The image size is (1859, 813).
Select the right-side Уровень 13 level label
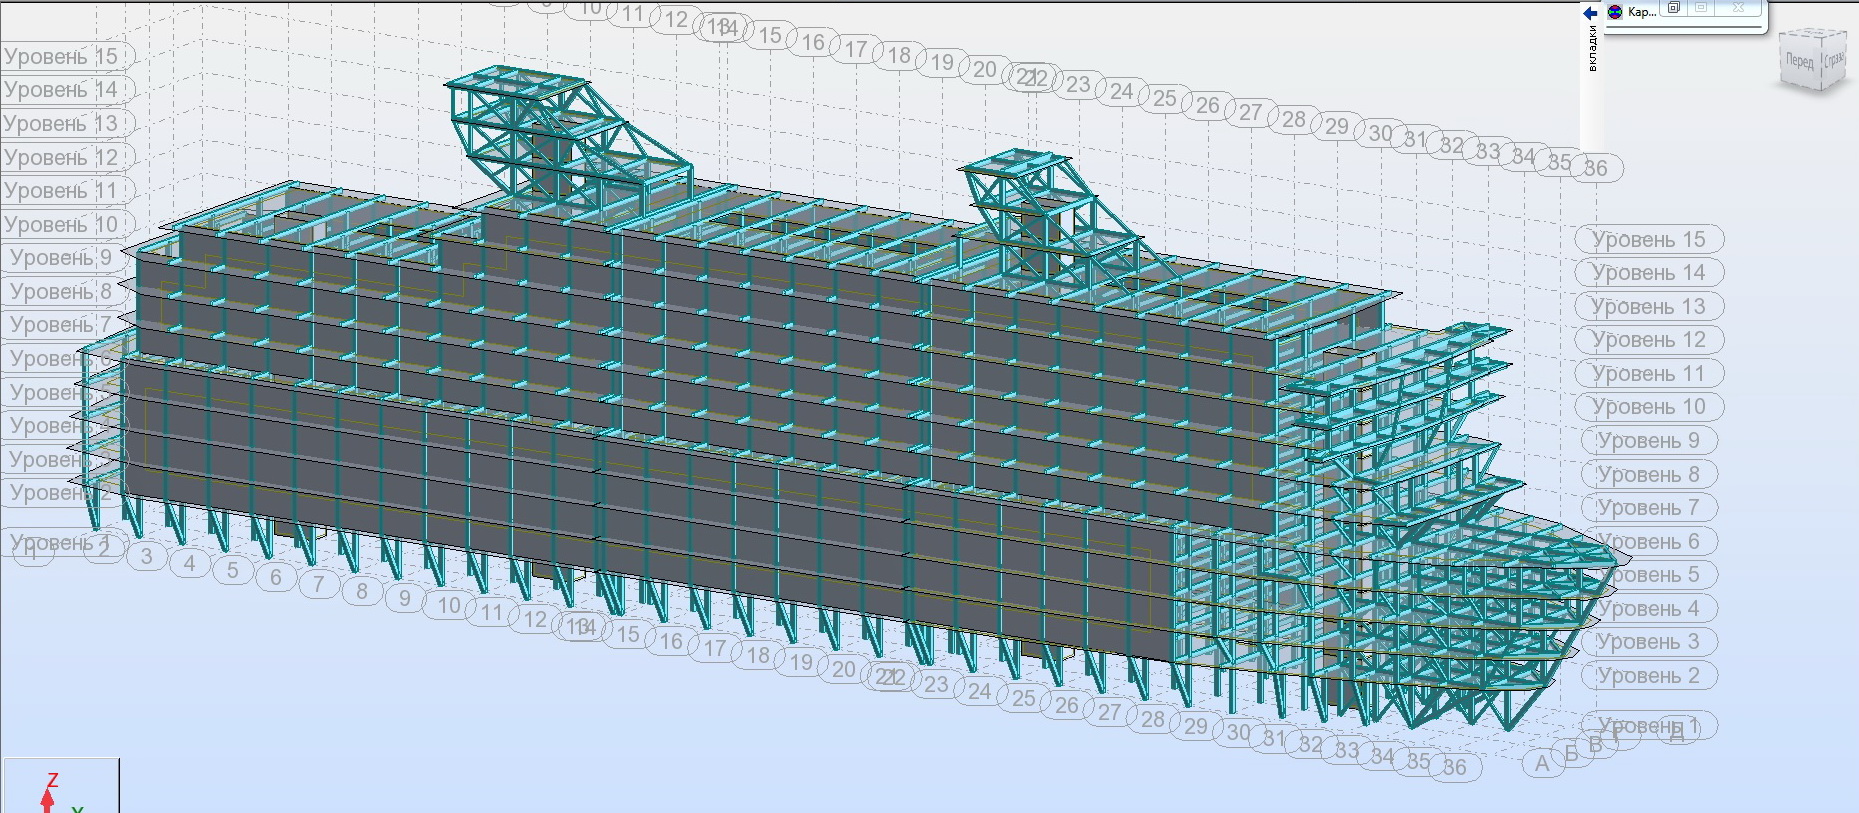(x=1649, y=306)
